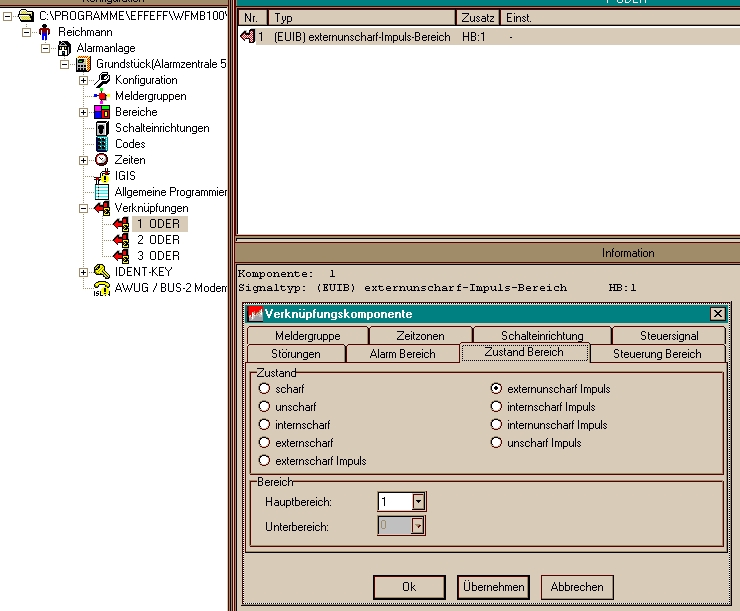The height and width of the screenshot is (611, 740).
Task: Switch to the Meldergruppe tab
Action: click(307, 336)
